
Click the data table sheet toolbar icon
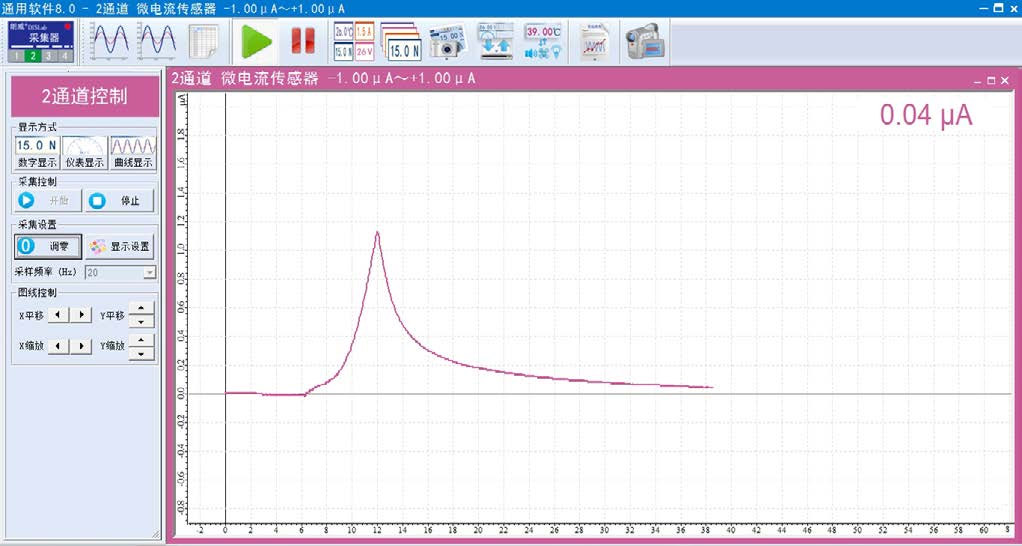click(204, 41)
